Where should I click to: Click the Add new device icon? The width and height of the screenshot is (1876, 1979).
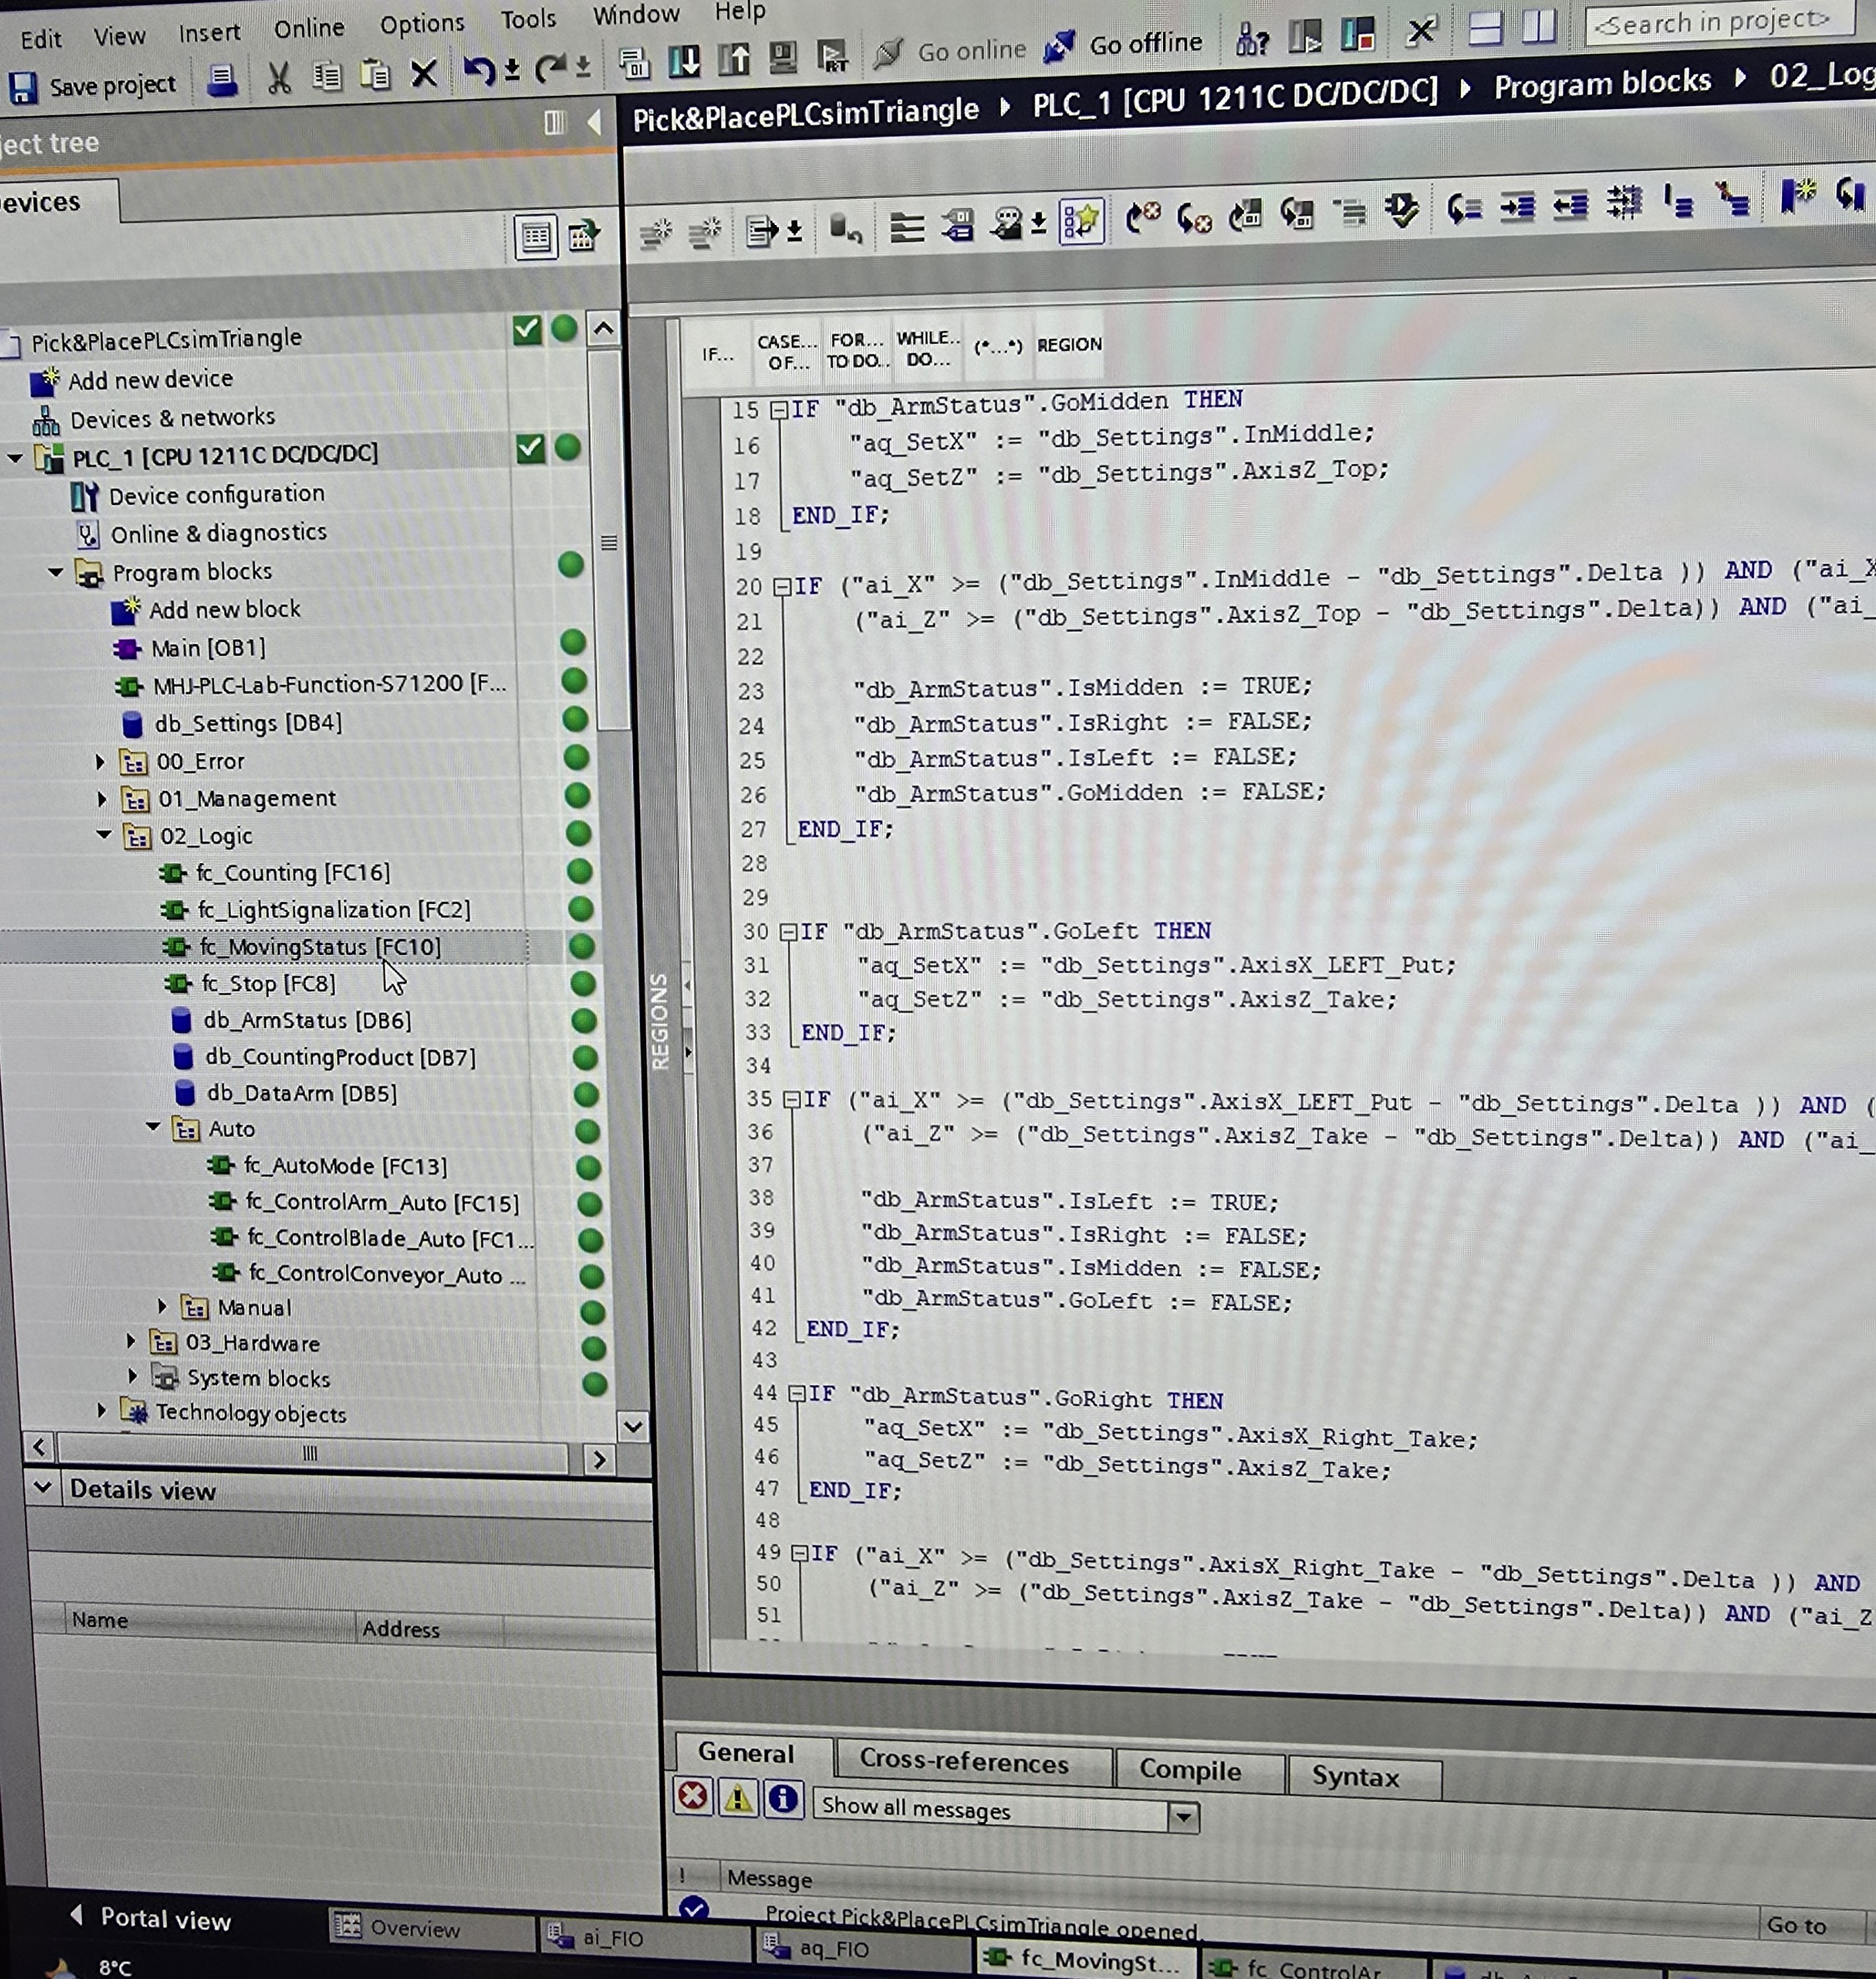[44, 382]
